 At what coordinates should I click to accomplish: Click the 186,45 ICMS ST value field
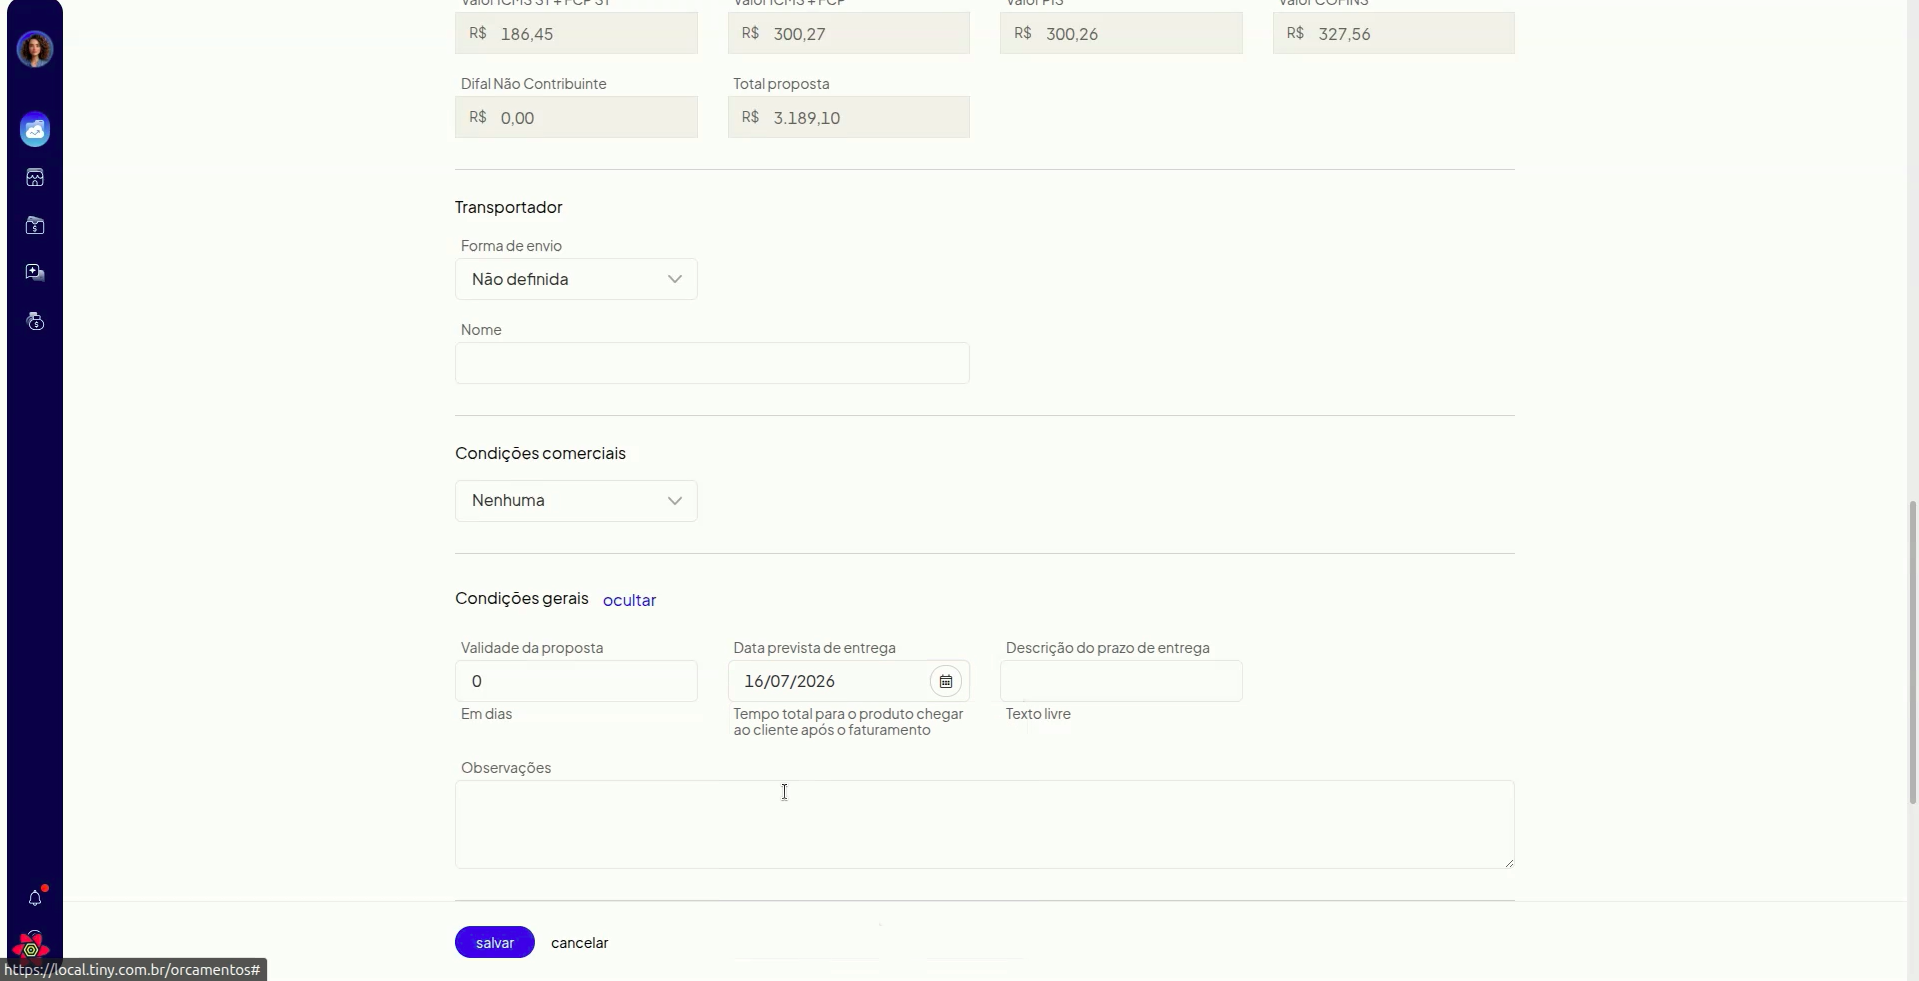576,33
